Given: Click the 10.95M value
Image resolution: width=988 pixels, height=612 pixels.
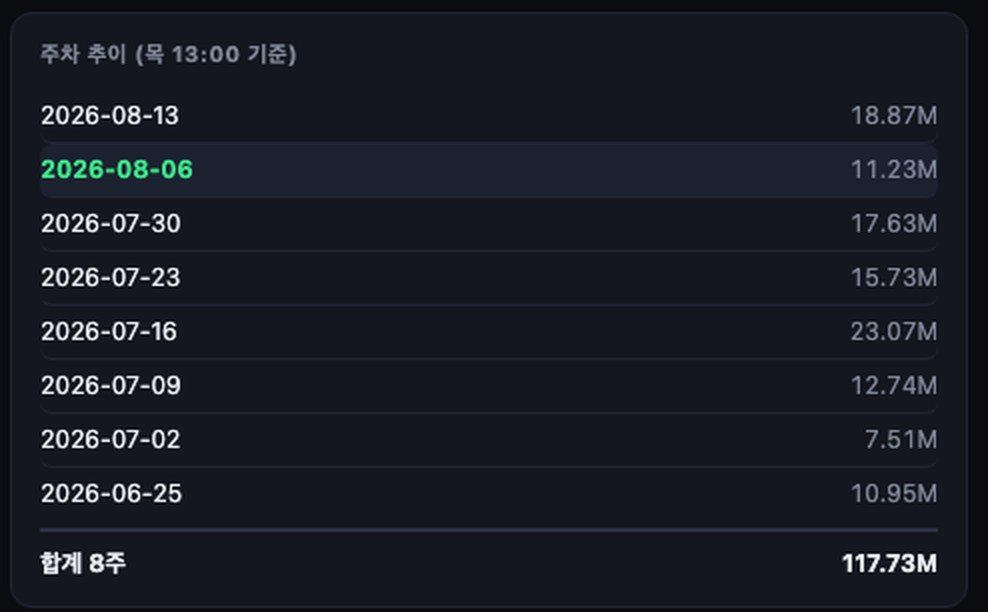Looking at the screenshot, I should pos(893,494).
